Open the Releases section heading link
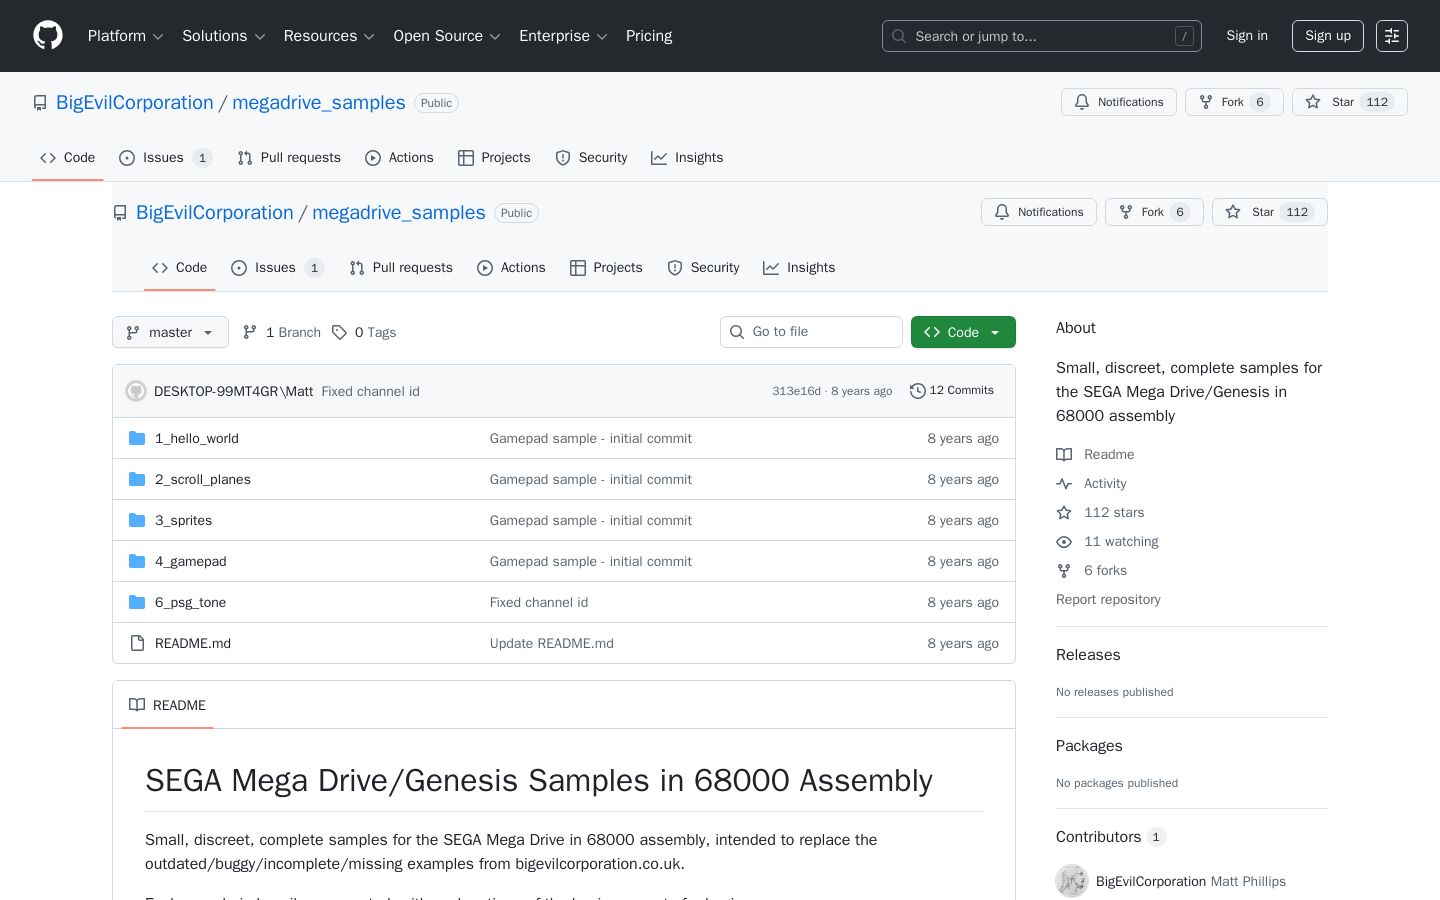1440x900 pixels. [x=1088, y=655]
